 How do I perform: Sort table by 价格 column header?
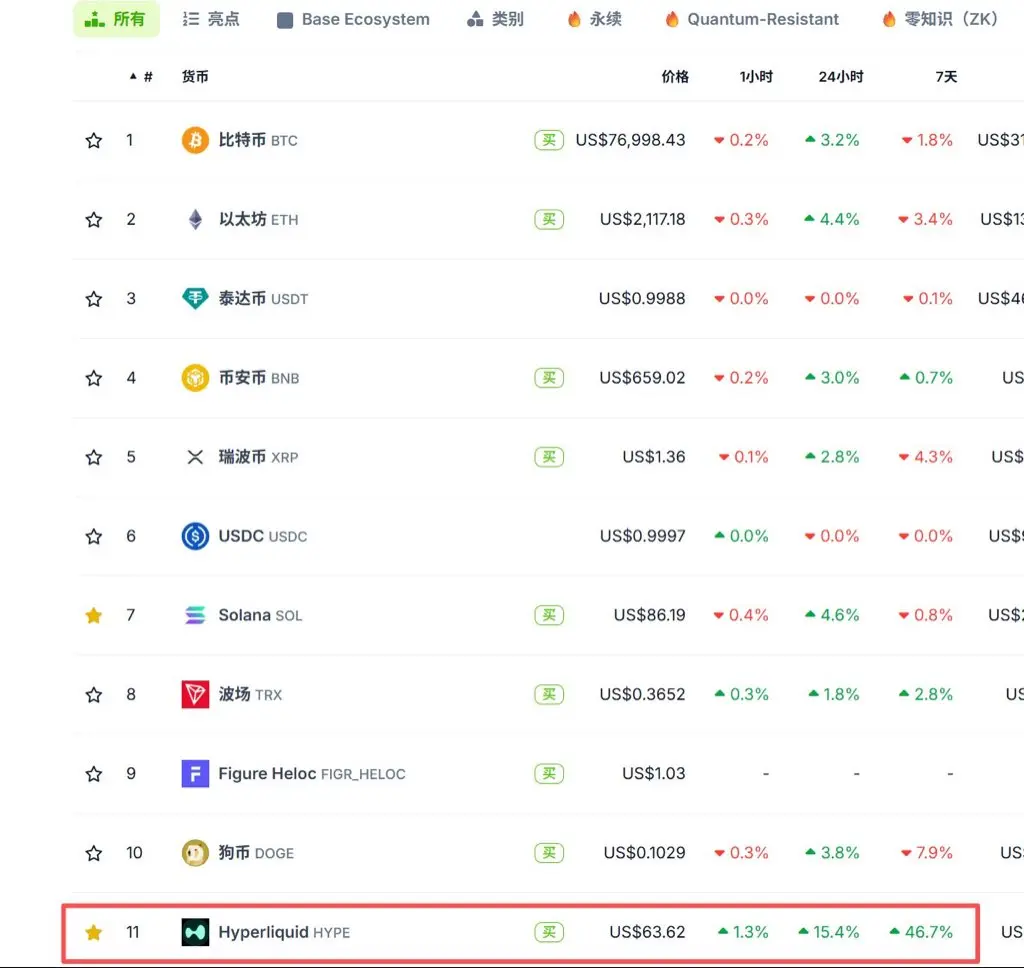(x=675, y=77)
